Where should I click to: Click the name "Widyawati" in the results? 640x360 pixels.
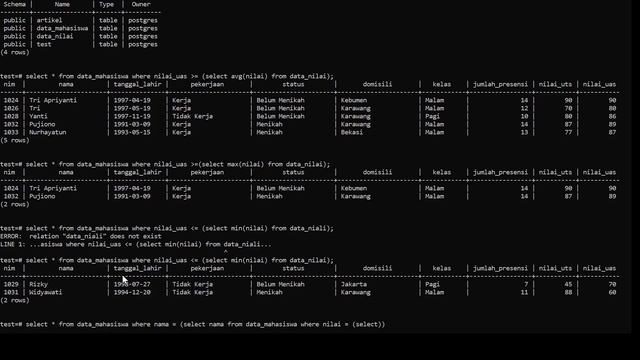coord(46,292)
